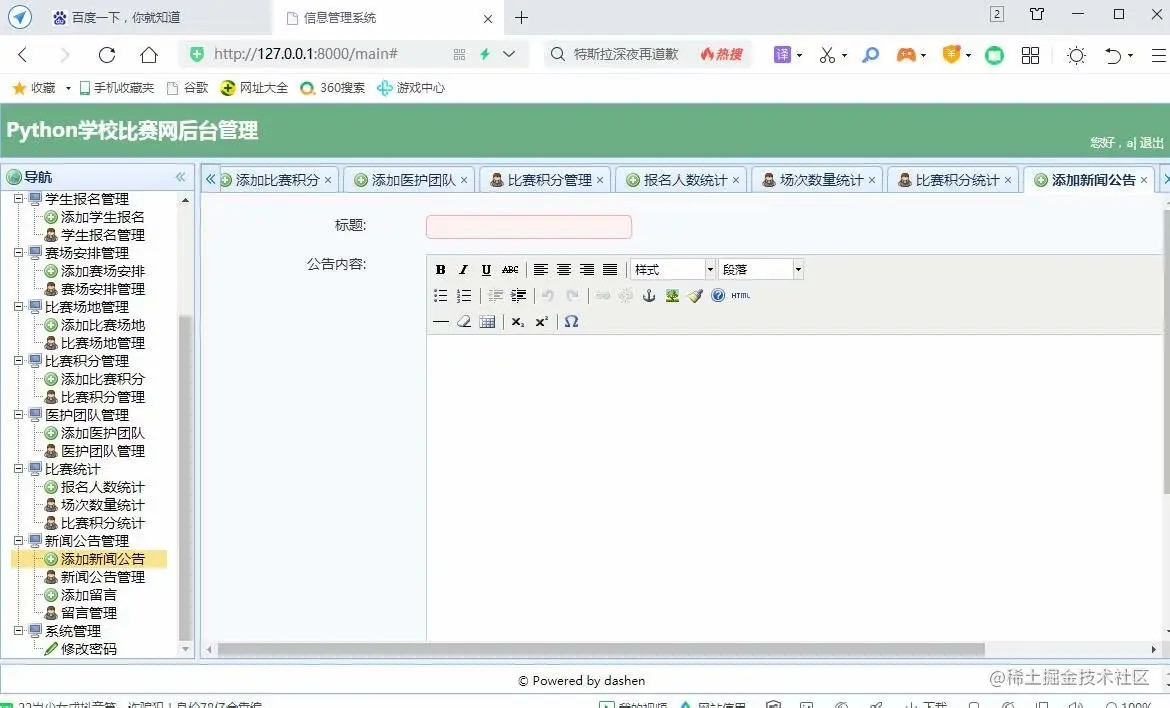Toggle bold formatting in the editor

coord(440,269)
